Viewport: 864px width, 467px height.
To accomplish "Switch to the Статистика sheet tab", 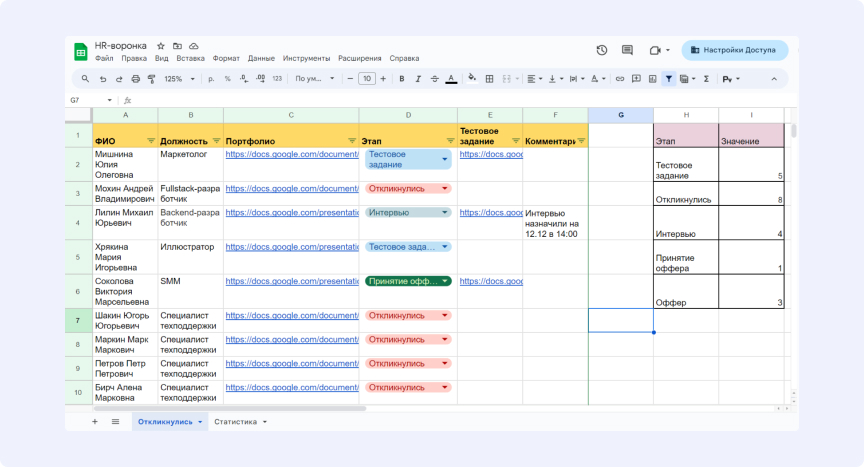I will point(240,422).
